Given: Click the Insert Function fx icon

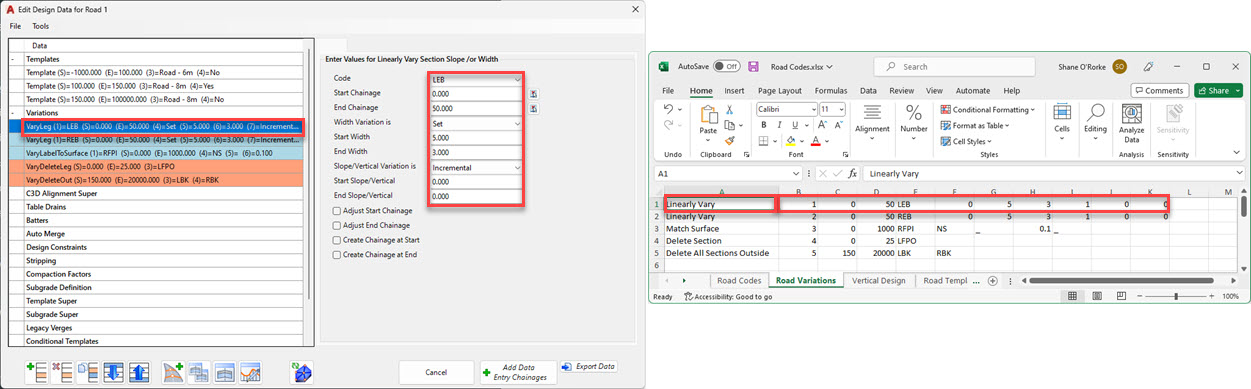Looking at the screenshot, I should tap(853, 174).
